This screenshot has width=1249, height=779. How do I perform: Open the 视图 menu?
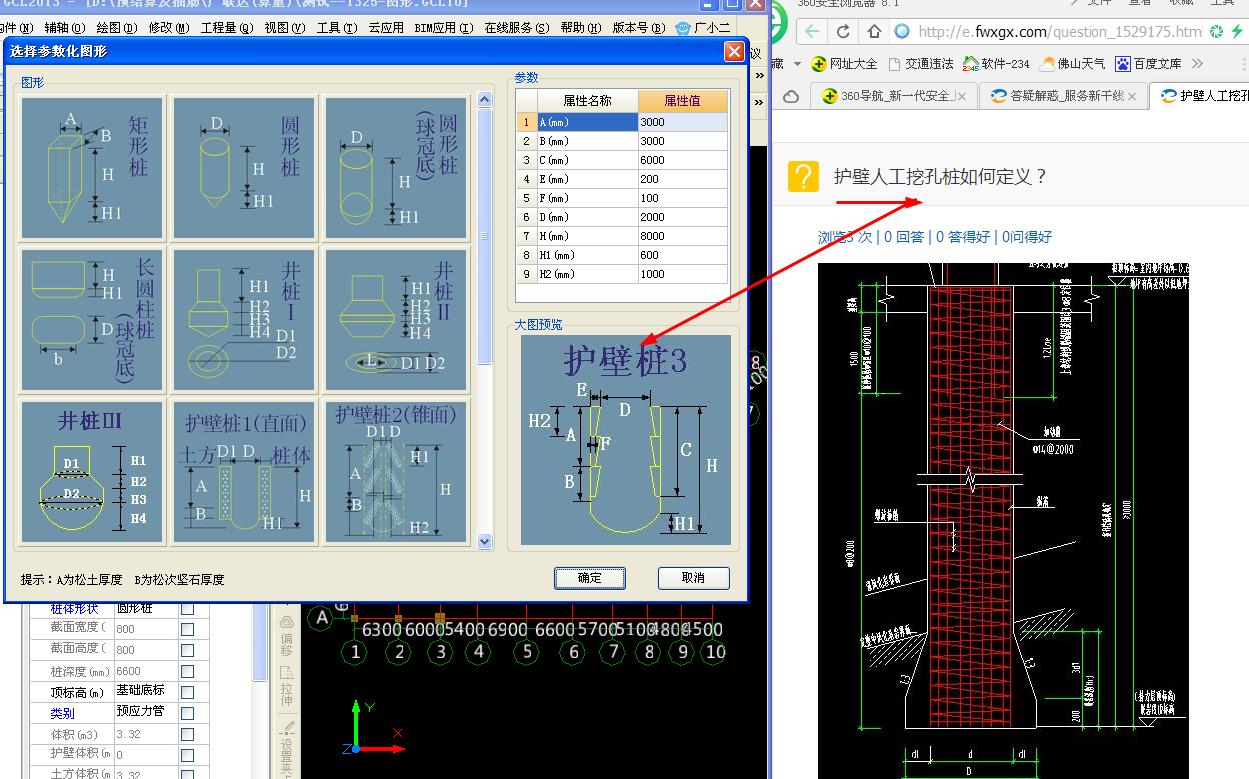pos(286,28)
